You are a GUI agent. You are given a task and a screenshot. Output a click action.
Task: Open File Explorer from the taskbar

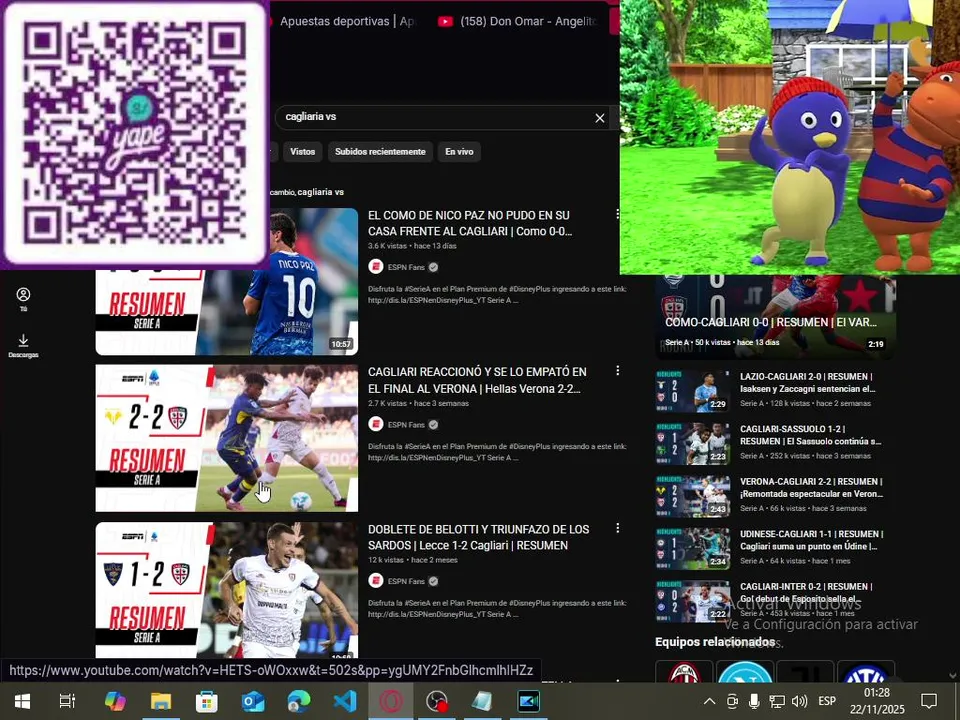tap(161, 701)
